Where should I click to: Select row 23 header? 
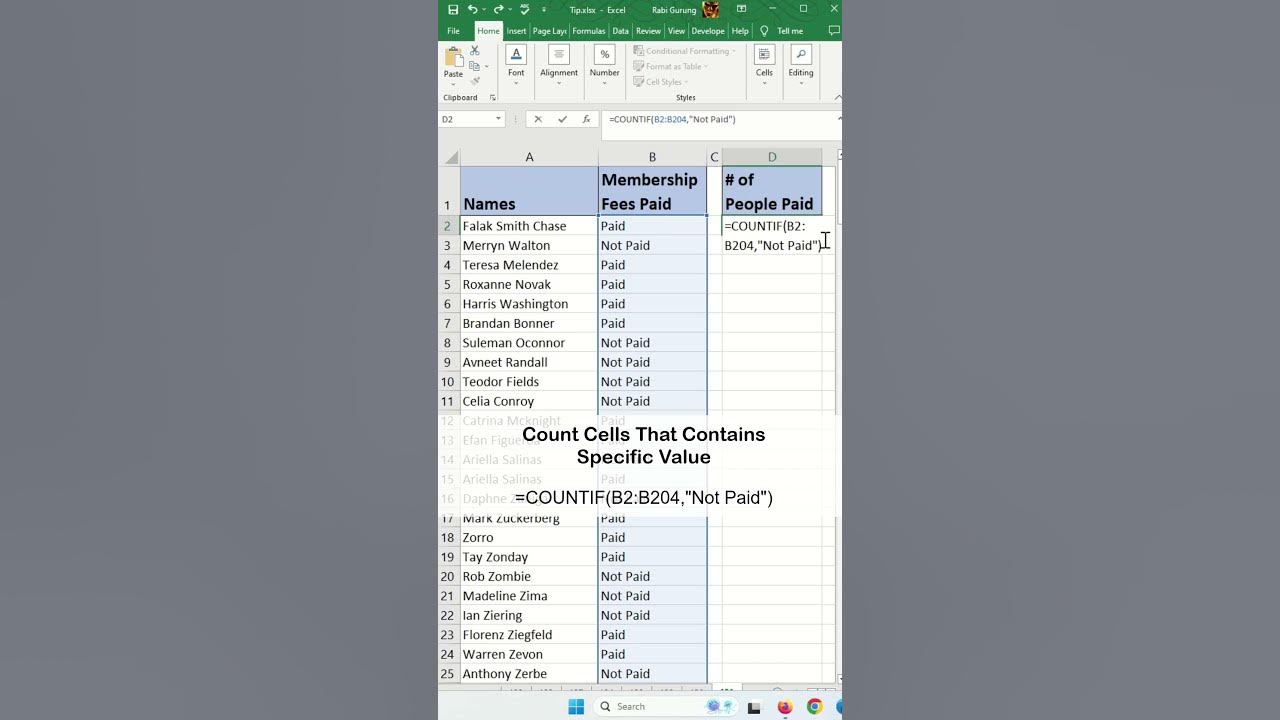point(449,635)
